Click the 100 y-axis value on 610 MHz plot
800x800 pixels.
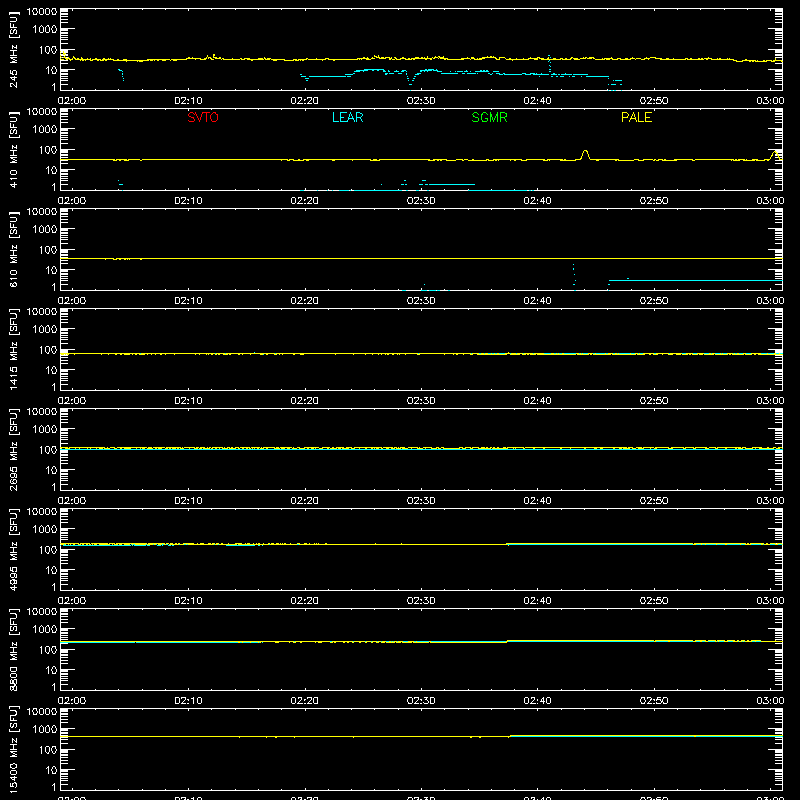point(47,250)
